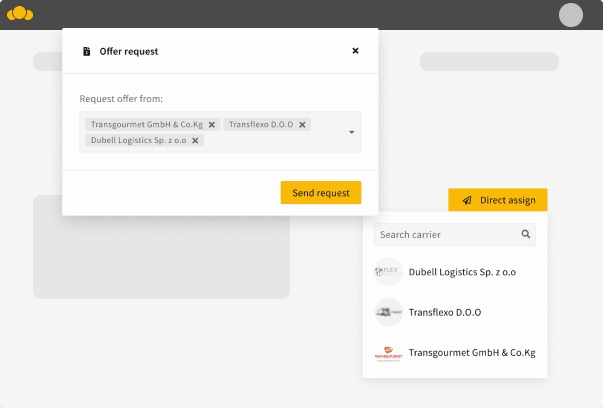Screen dimensions: 603x408
Task: Click the Transgourmet logo in carrier list
Action: tap(388, 353)
